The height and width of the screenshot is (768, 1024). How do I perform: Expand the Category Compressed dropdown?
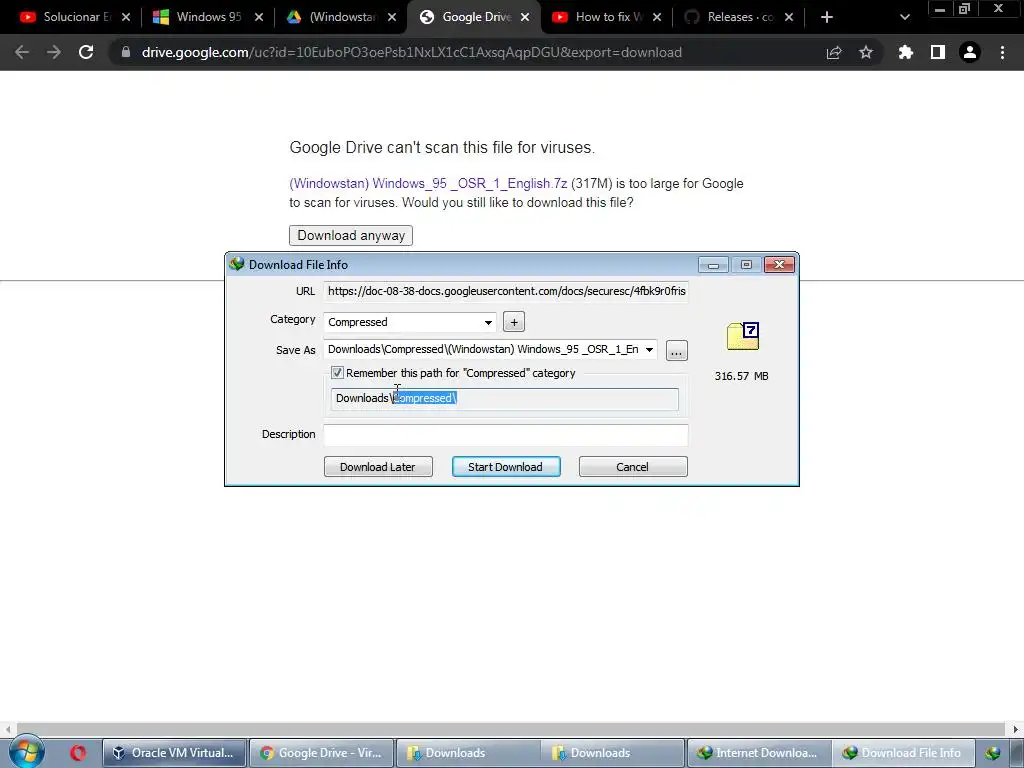click(488, 322)
